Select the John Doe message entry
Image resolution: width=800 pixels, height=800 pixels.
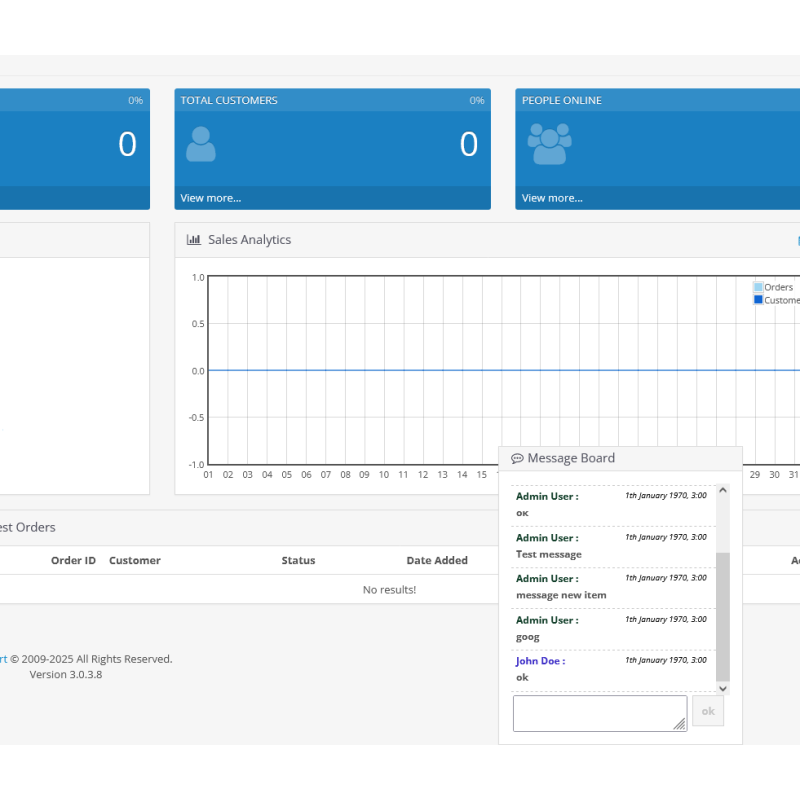(x=612, y=670)
